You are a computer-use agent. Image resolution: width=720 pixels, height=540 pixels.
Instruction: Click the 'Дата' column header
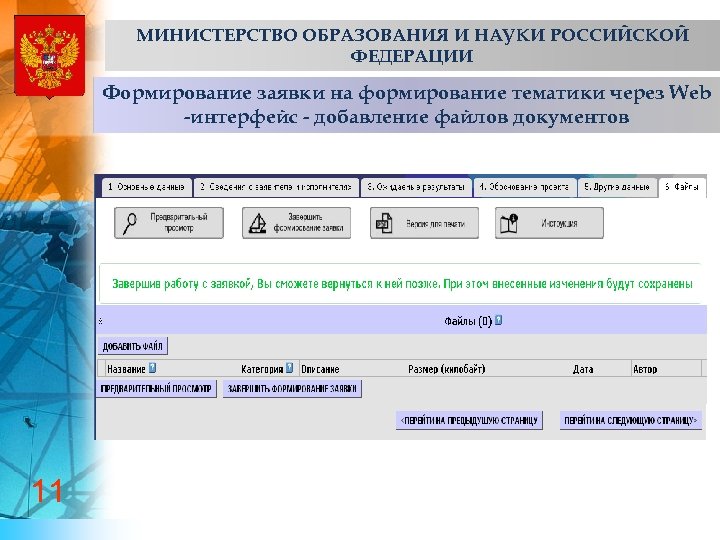[x=583, y=369]
